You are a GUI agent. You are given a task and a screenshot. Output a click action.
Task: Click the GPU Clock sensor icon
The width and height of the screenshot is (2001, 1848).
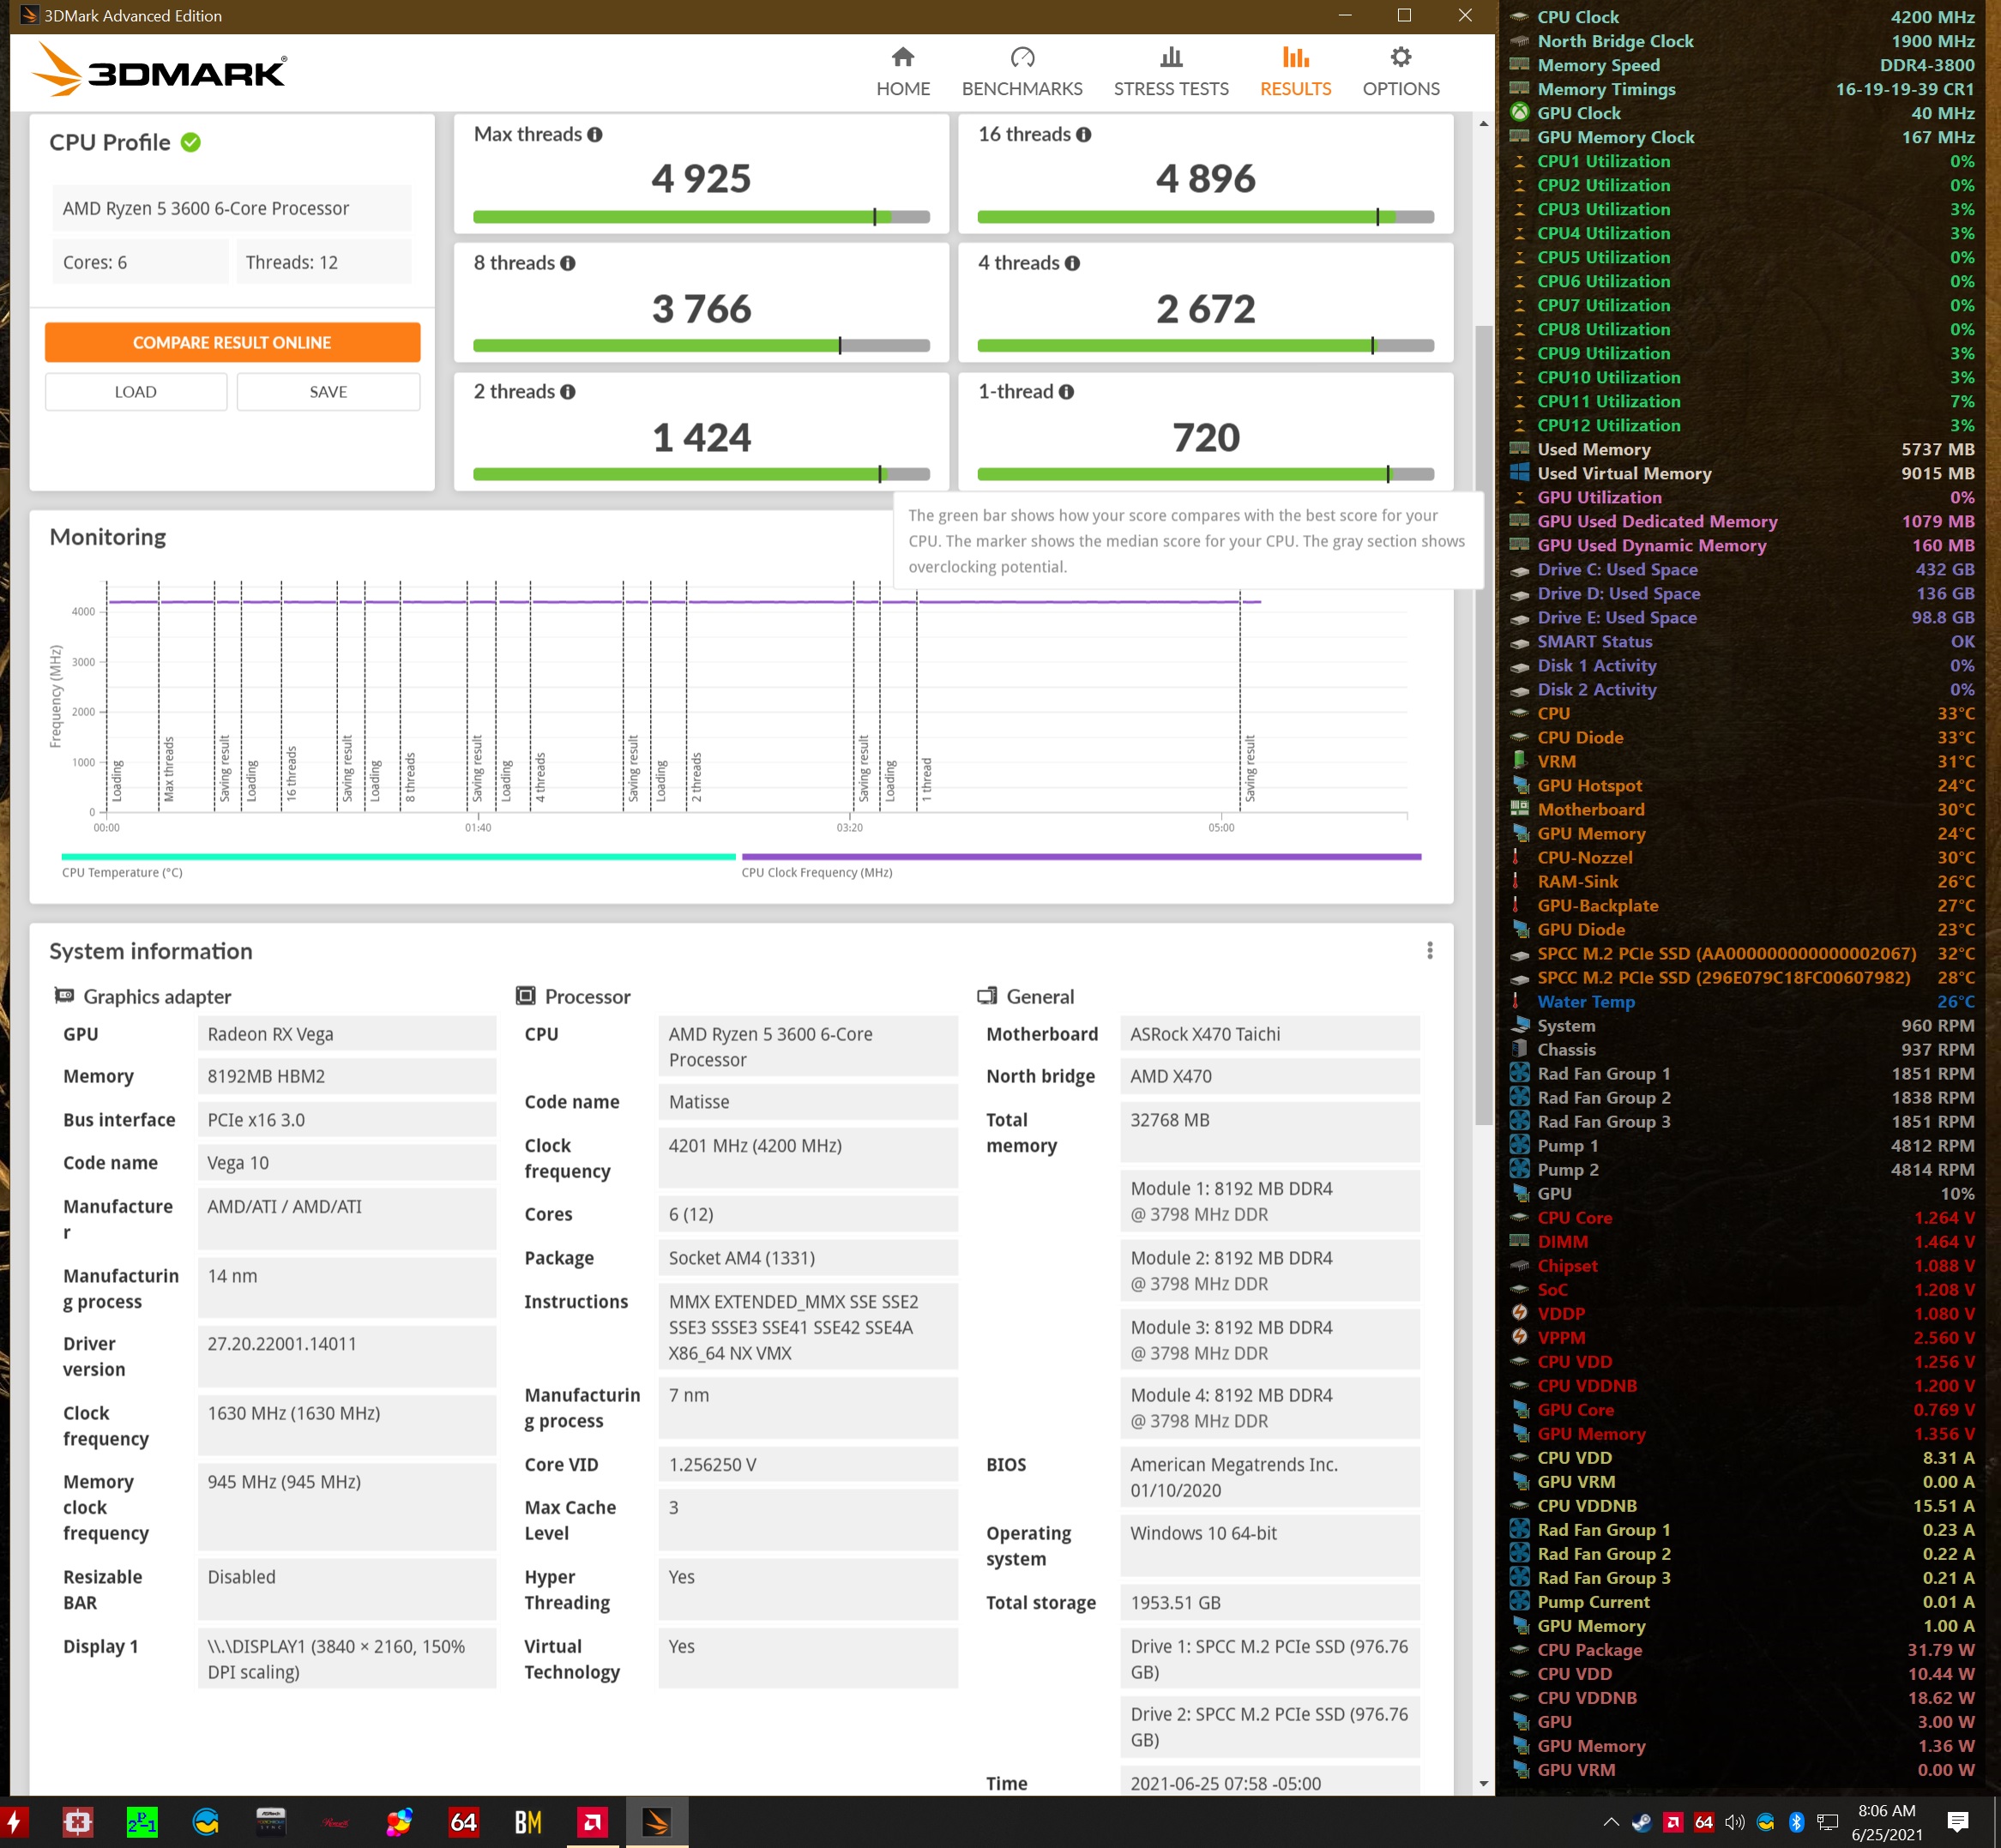pyautogui.click(x=1519, y=112)
